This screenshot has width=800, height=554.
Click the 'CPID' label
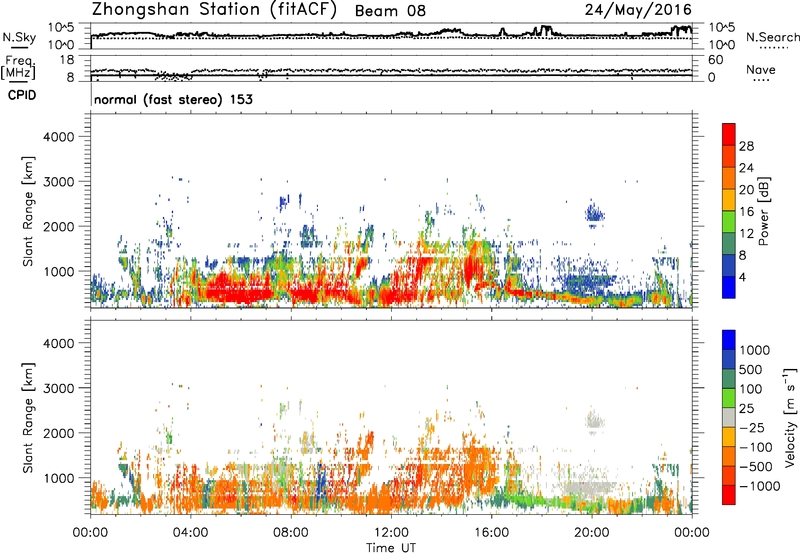point(22,95)
